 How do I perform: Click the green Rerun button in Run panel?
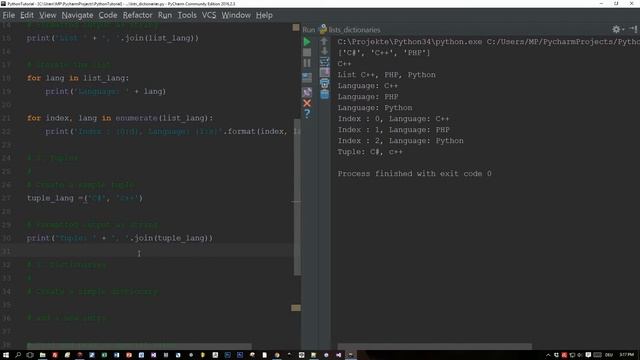click(307, 42)
